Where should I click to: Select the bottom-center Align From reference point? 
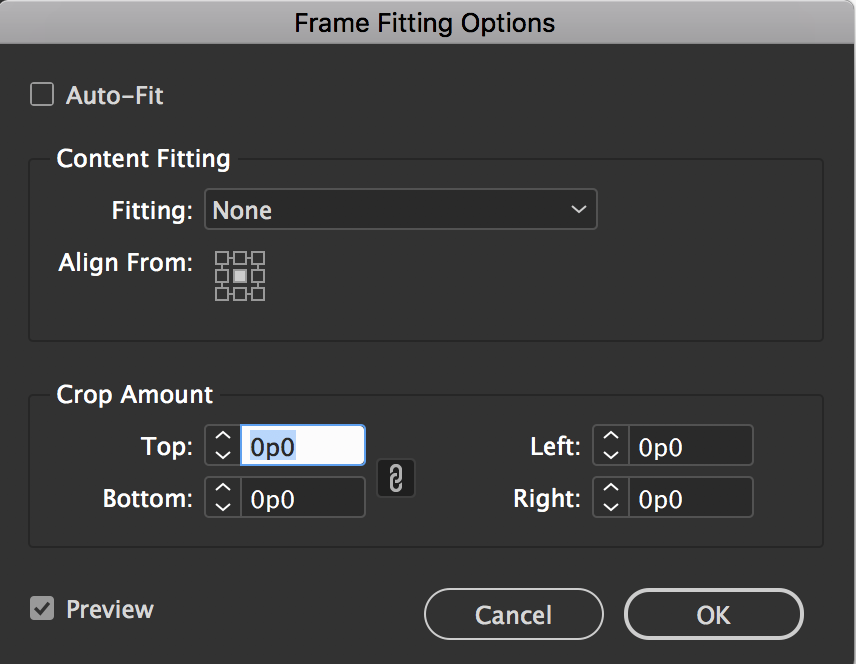(x=240, y=294)
